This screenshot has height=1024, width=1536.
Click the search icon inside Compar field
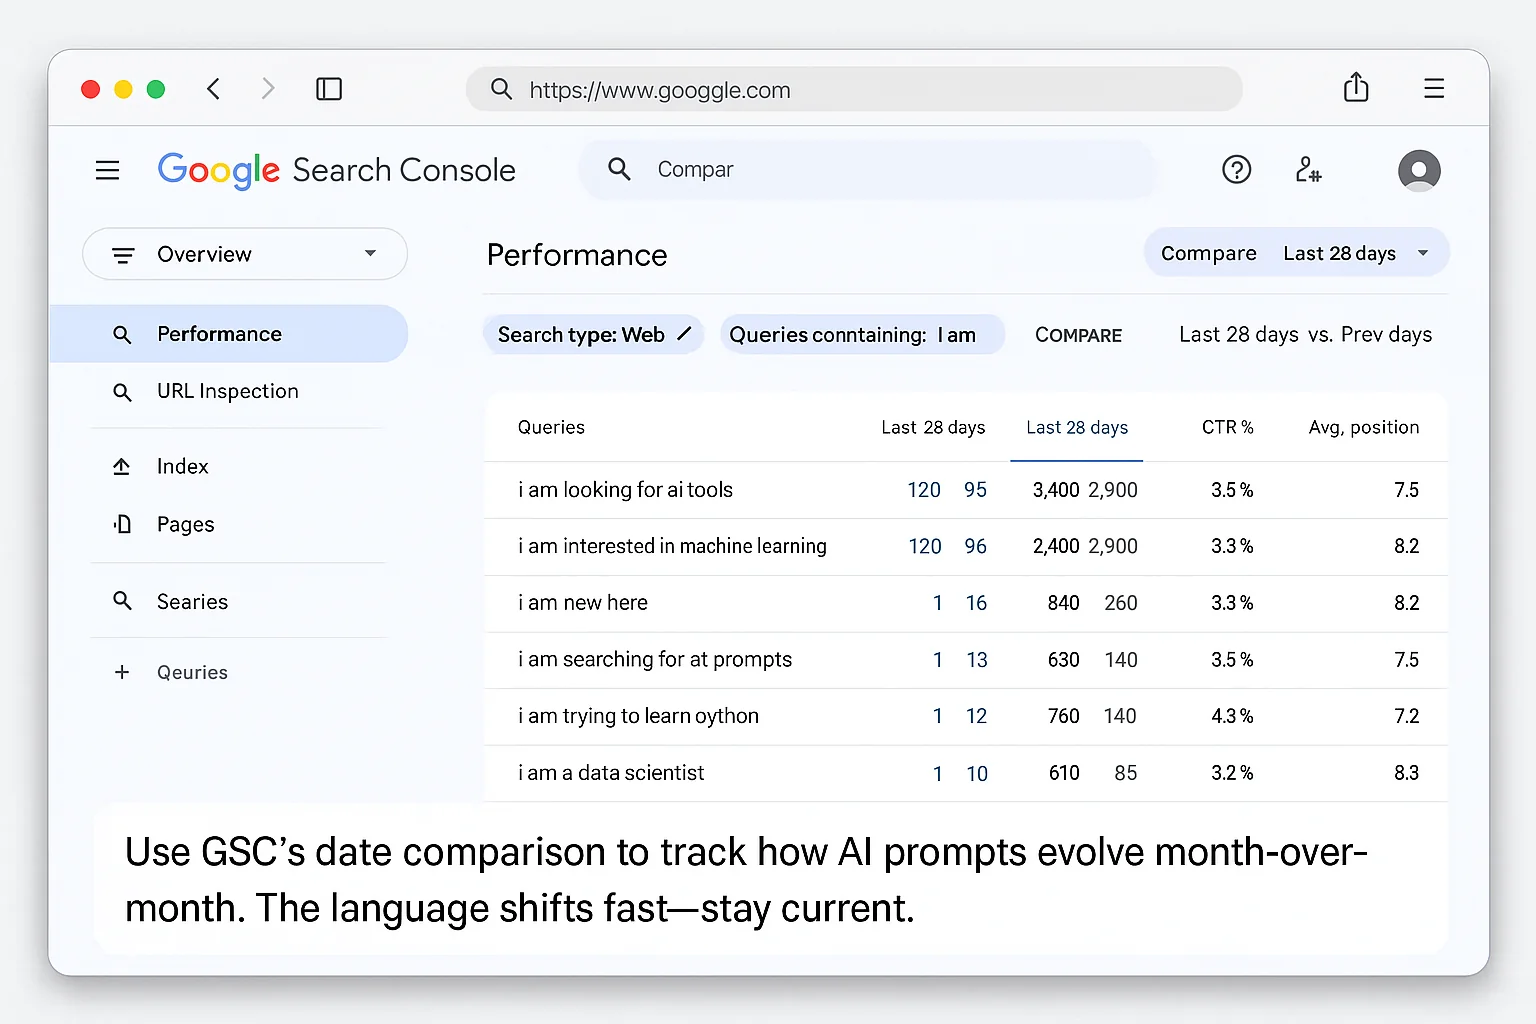tap(619, 169)
